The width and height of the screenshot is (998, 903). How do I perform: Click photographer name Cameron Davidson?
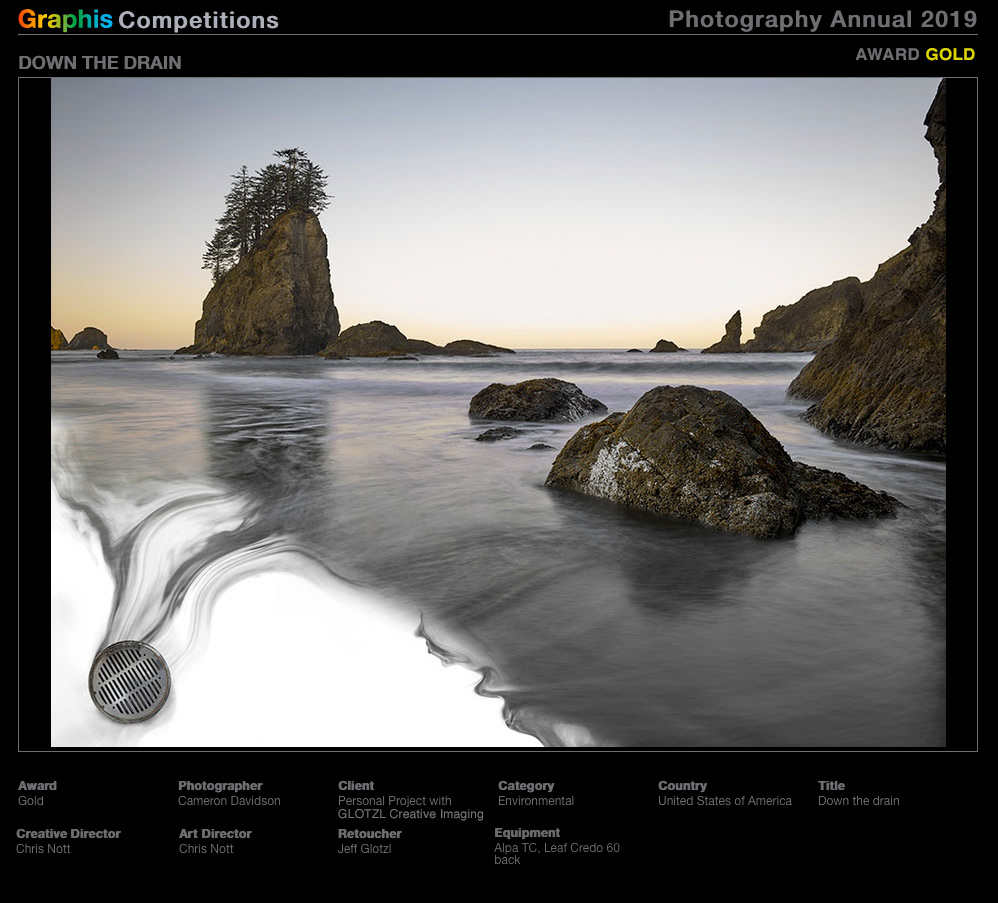click(x=229, y=801)
